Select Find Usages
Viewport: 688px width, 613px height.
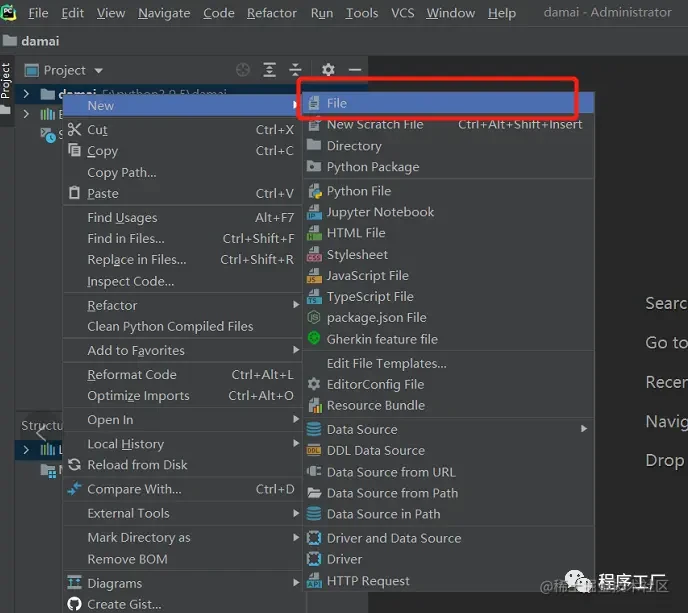(183, 217)
